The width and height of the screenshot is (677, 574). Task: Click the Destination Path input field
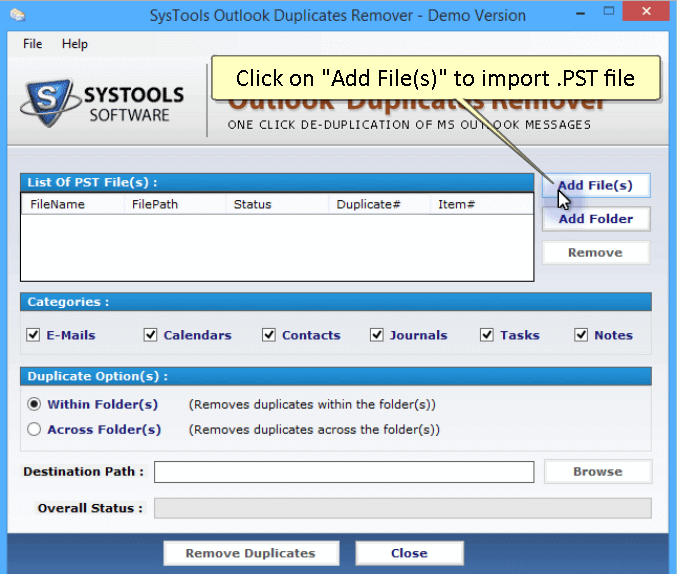tap(344, 472)
